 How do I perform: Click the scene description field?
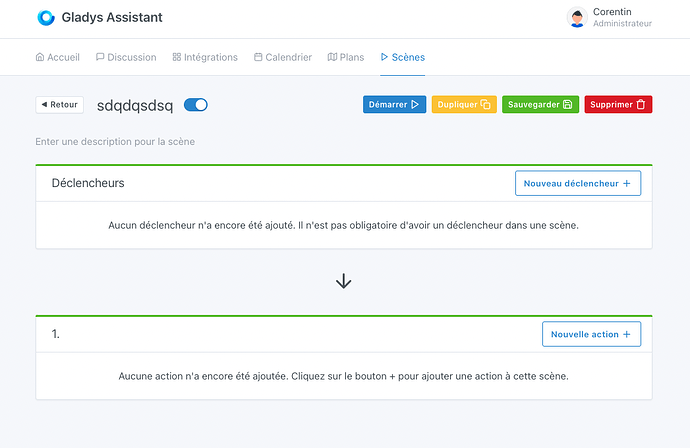115,142
